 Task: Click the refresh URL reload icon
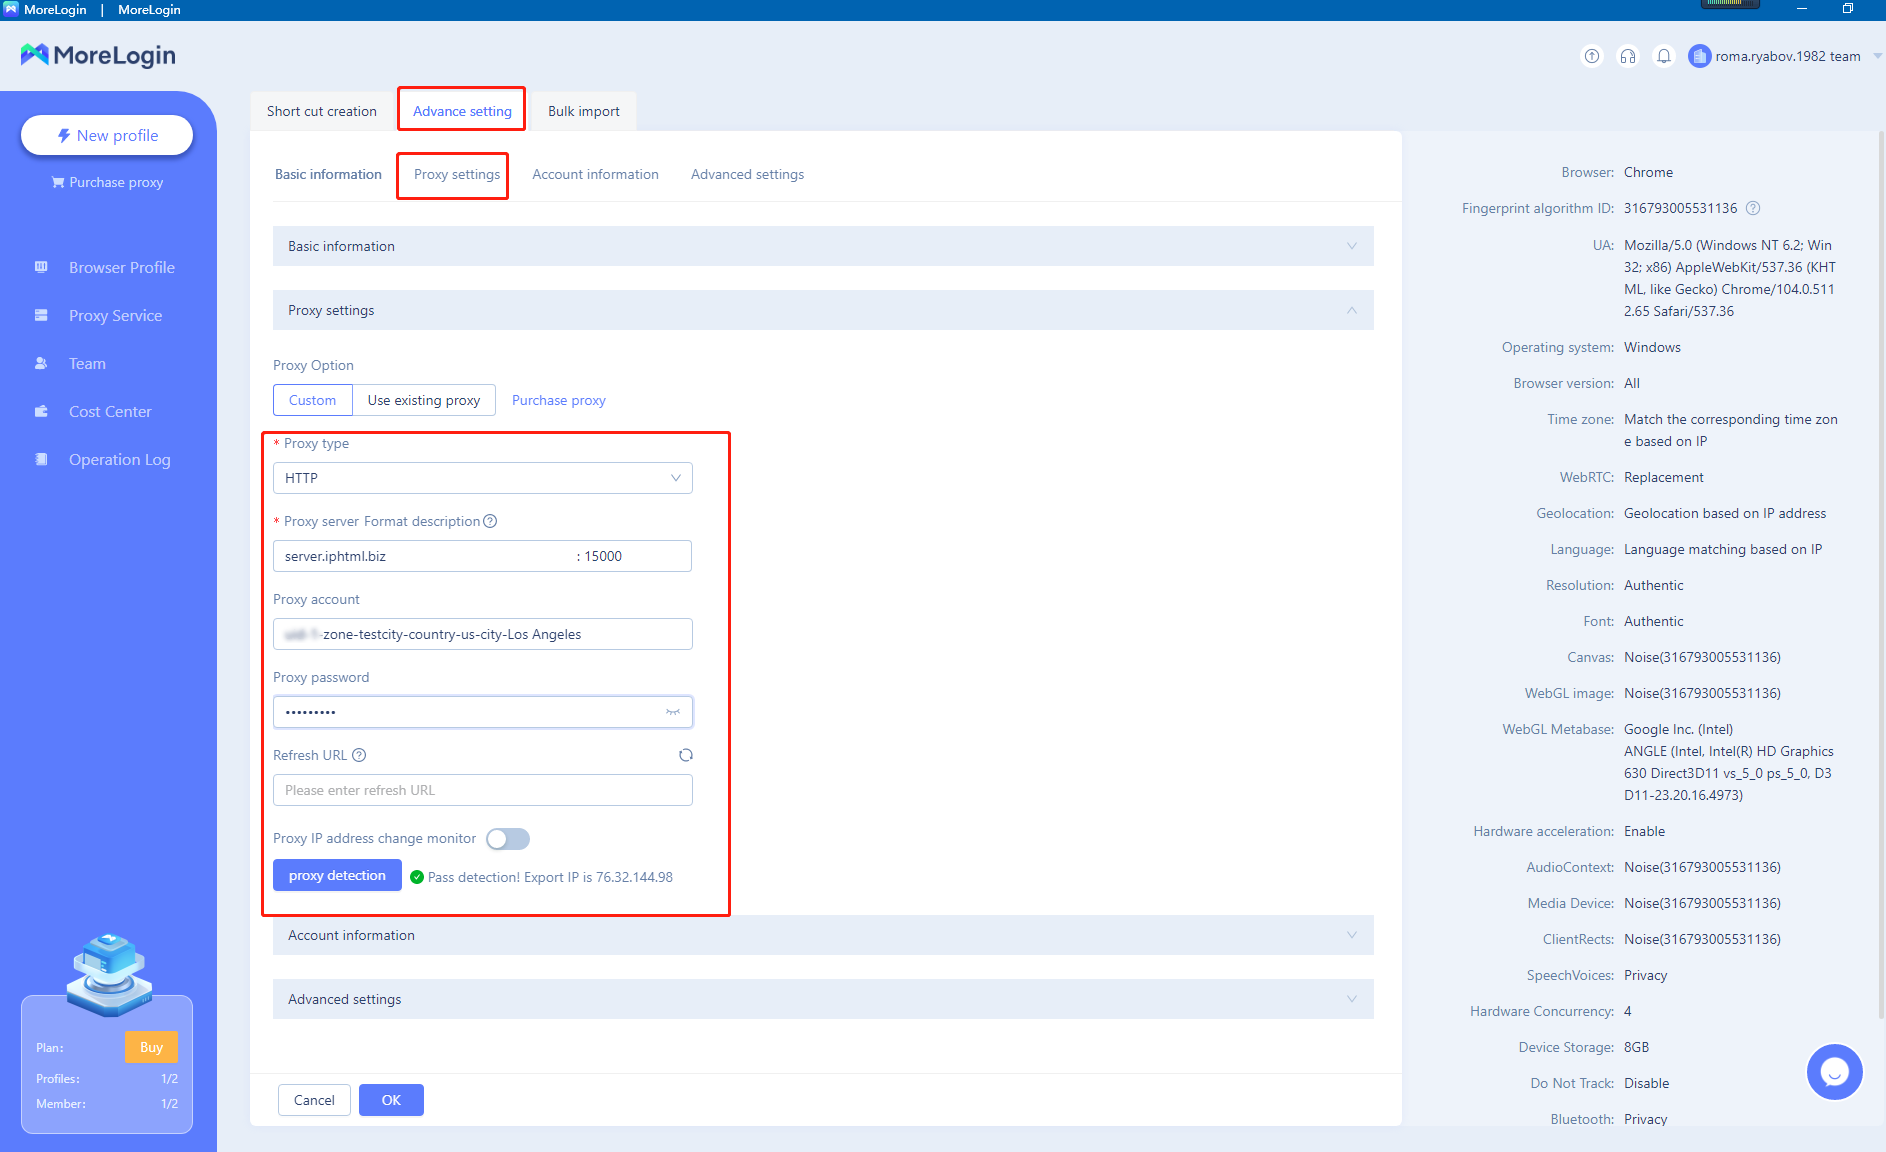click(686, 755)
